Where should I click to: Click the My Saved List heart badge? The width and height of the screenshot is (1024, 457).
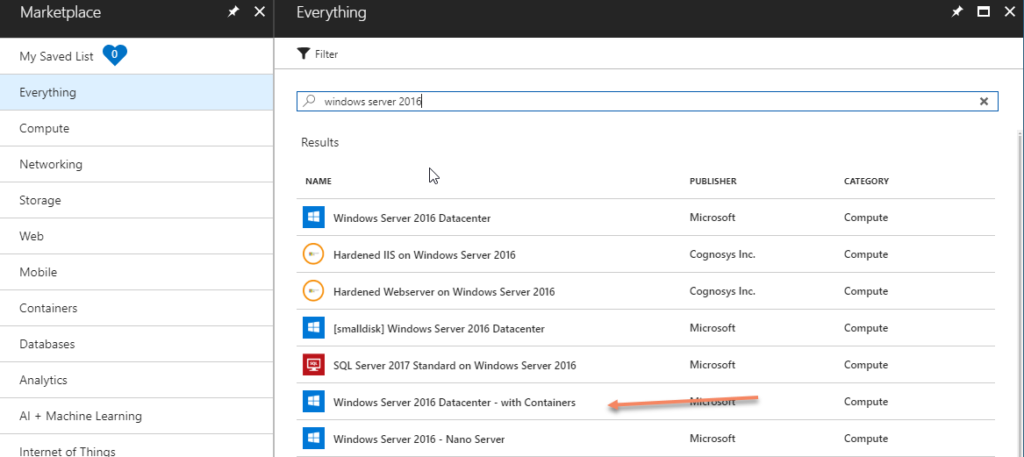[x=115, y=55]
